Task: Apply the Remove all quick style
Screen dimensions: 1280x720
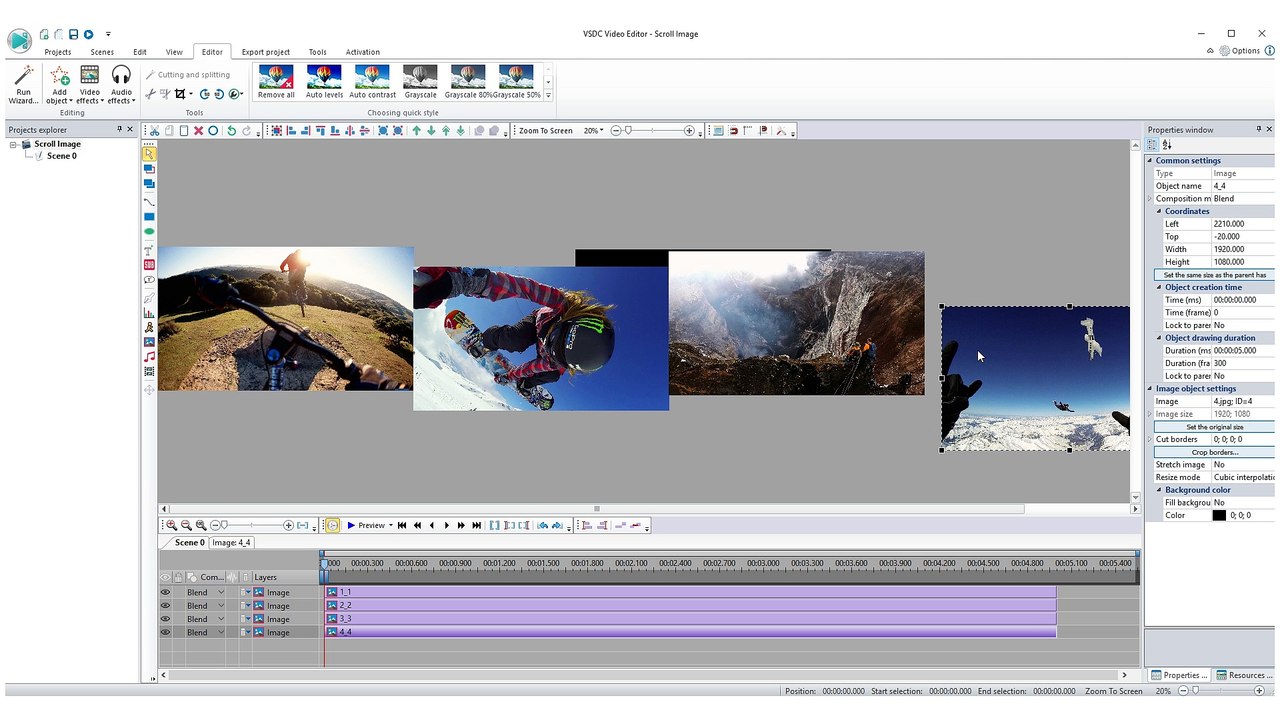Action: (276, 82)
